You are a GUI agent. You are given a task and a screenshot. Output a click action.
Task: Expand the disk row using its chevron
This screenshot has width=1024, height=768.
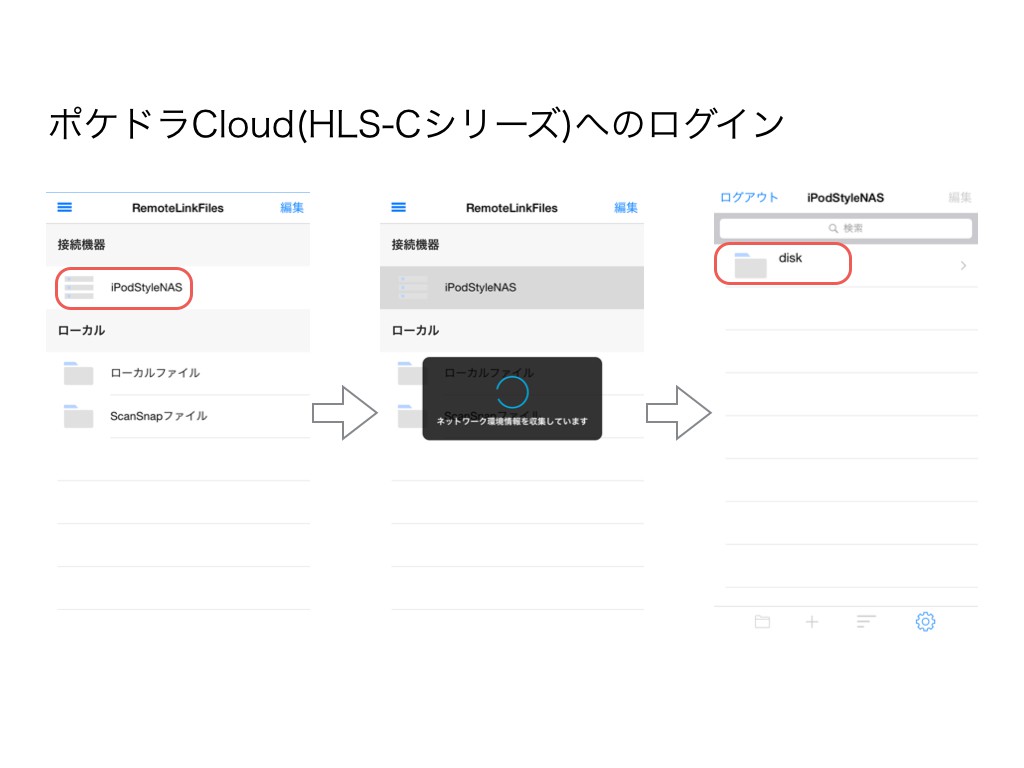coord(963,266)
